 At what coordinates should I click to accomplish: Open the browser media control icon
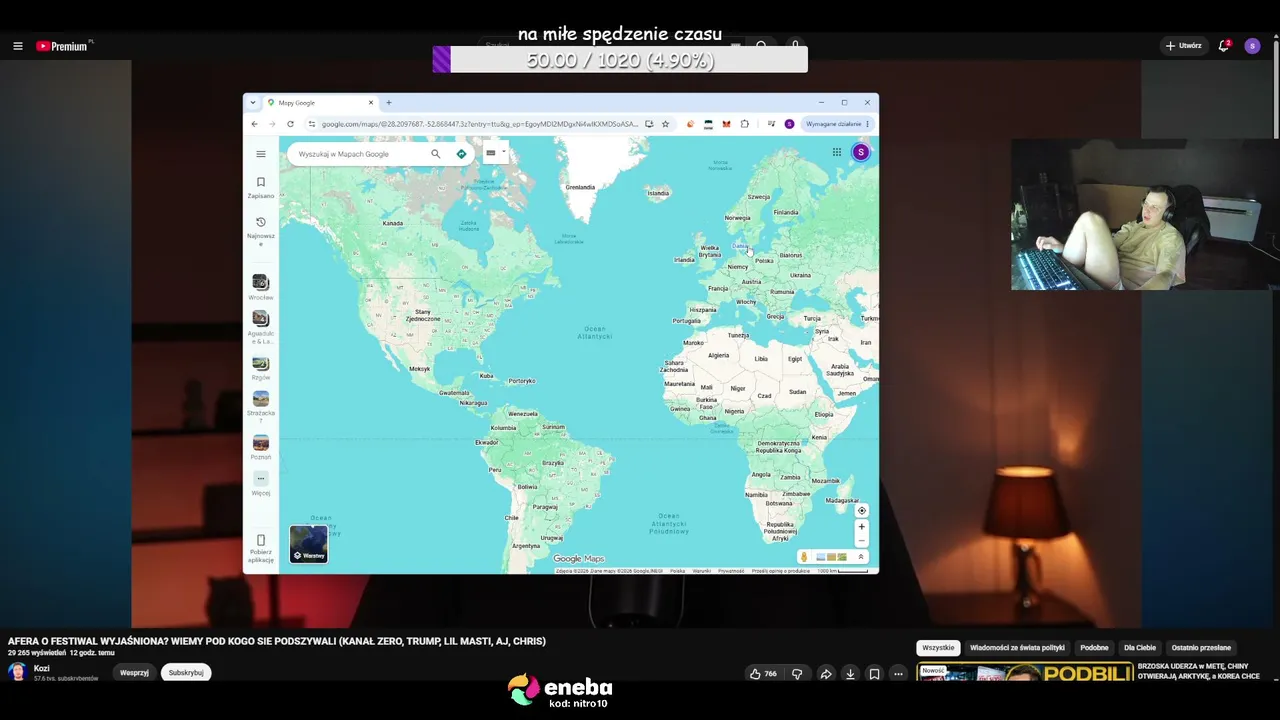[x=771, y=124]
